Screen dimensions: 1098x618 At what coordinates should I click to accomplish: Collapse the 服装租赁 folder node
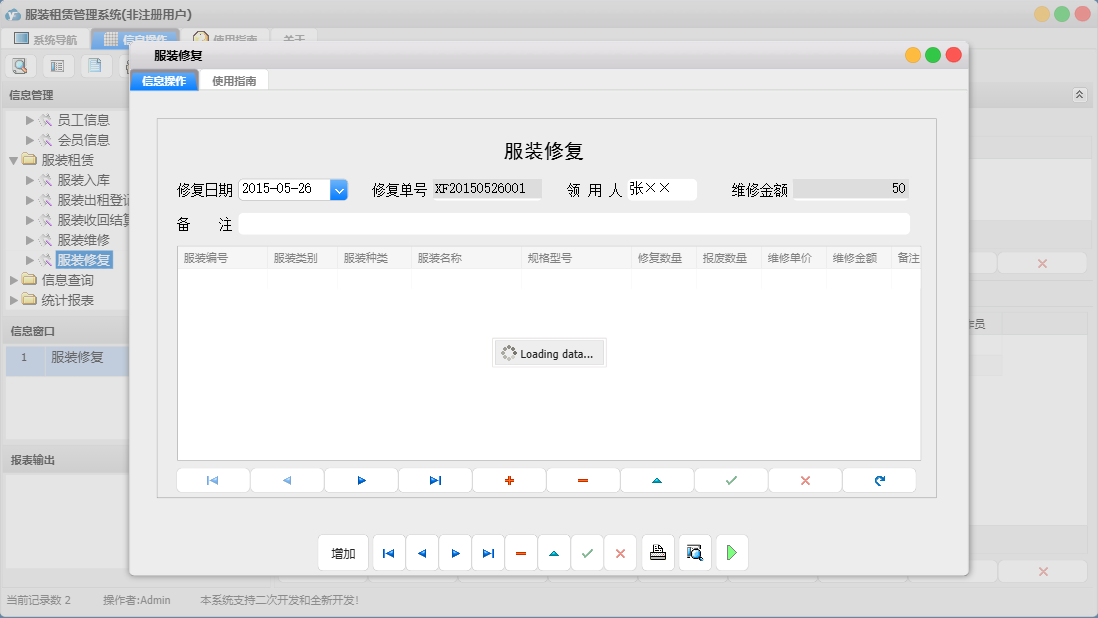pos(14,160)
